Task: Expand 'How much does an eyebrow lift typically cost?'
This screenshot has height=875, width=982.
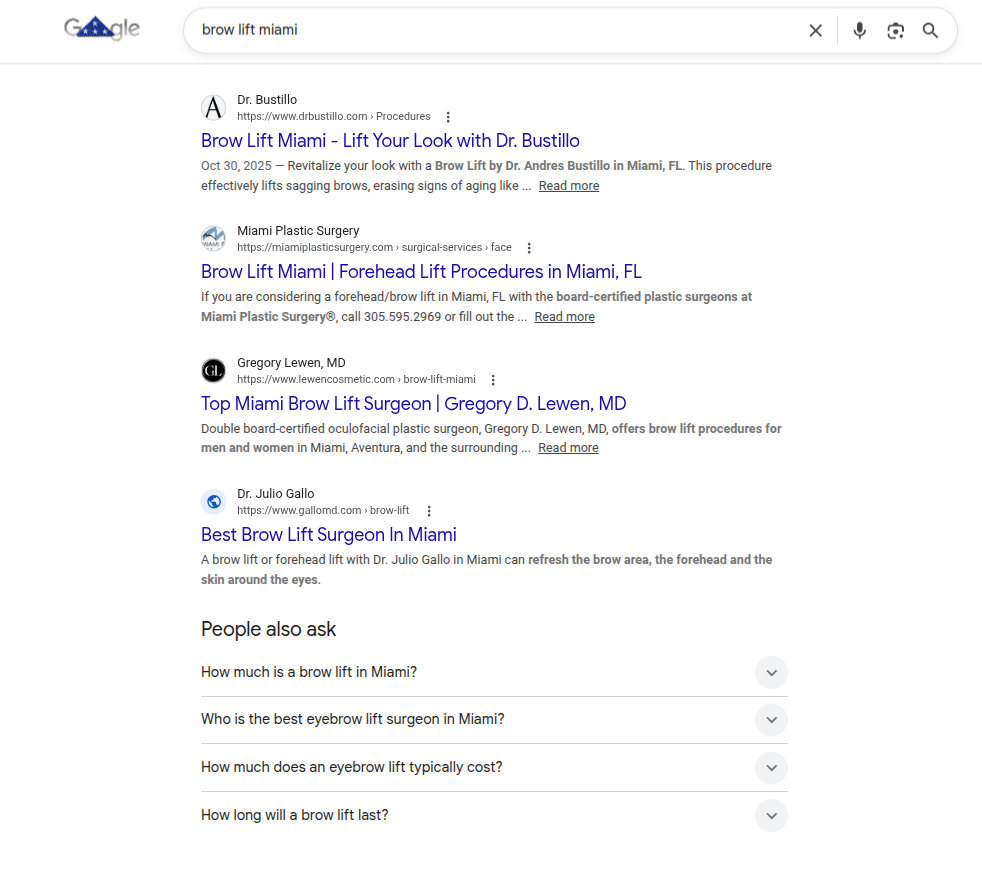Action: 494,767
